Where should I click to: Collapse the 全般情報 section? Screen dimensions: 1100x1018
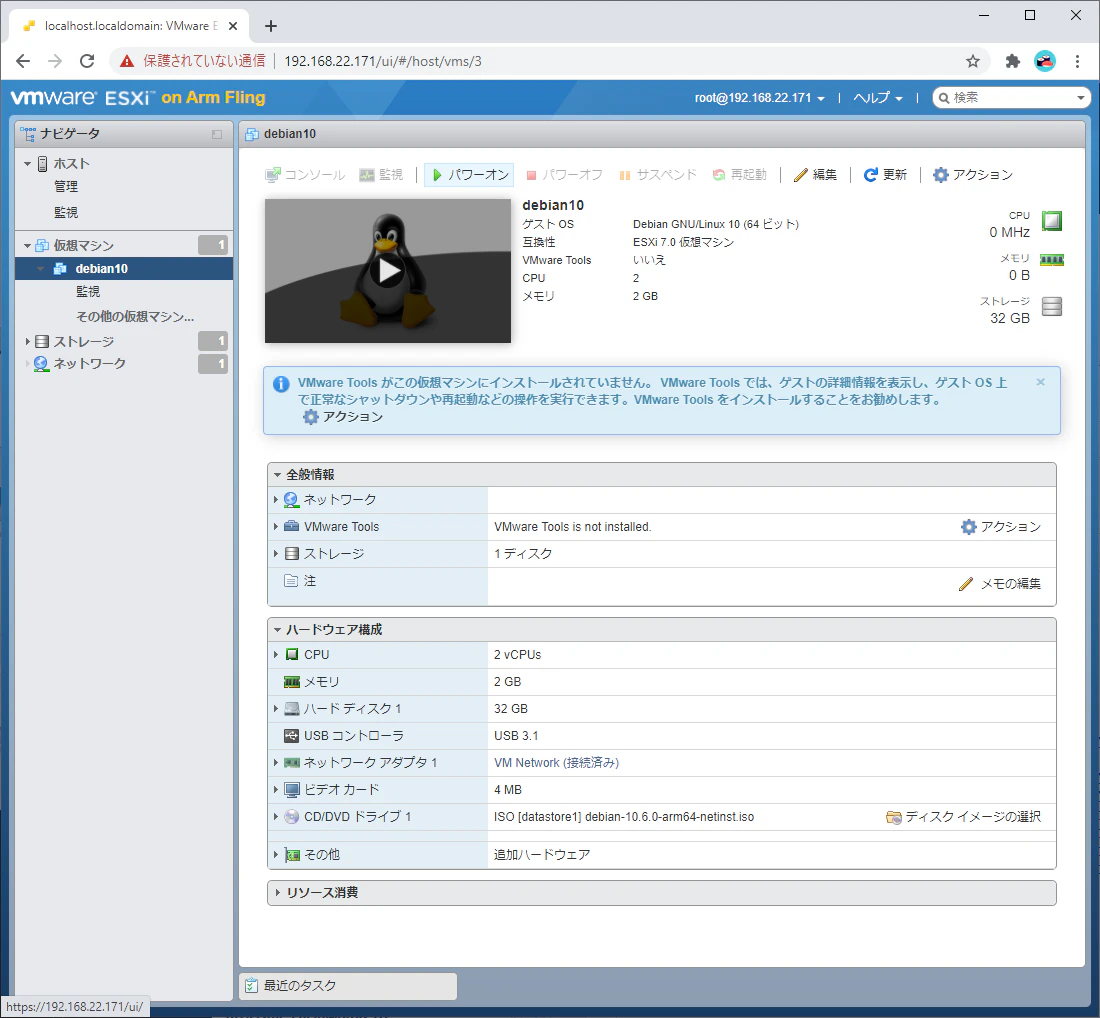click(x=278, y=474)
